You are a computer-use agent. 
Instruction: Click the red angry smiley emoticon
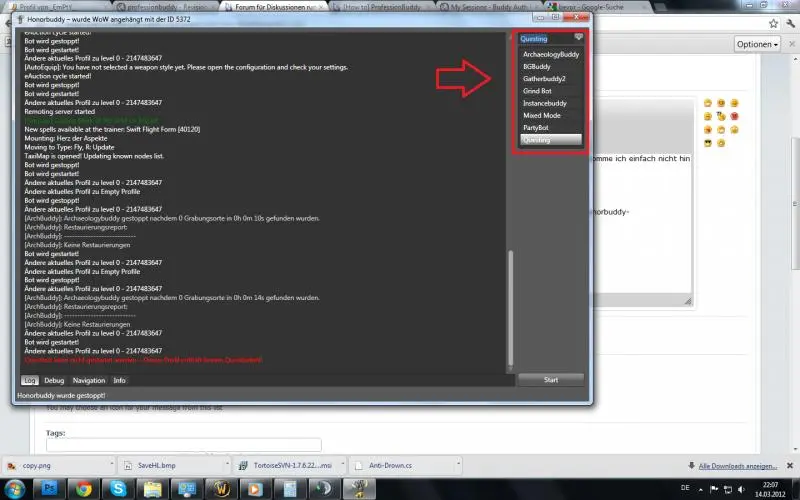click(734, 117)
